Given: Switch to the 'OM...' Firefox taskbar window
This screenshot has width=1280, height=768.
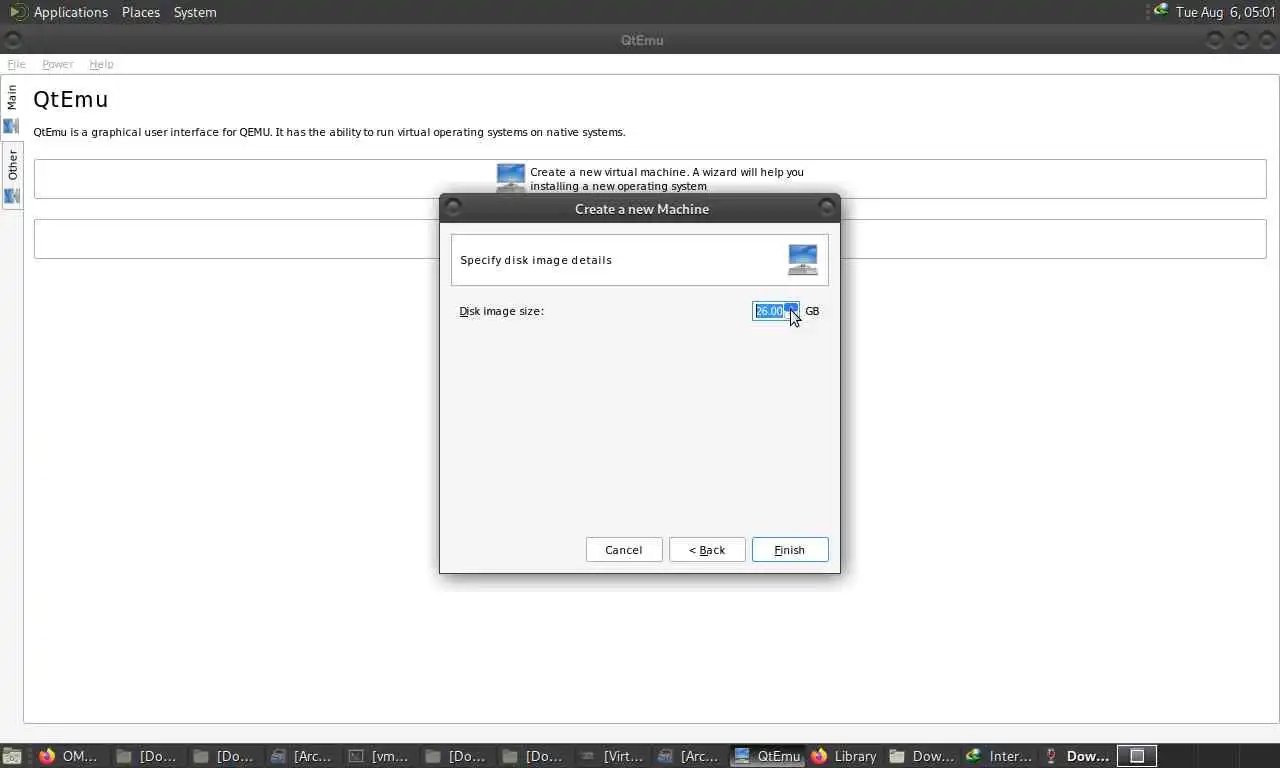Looking at the screenshot, I should (x=69, y=756).
